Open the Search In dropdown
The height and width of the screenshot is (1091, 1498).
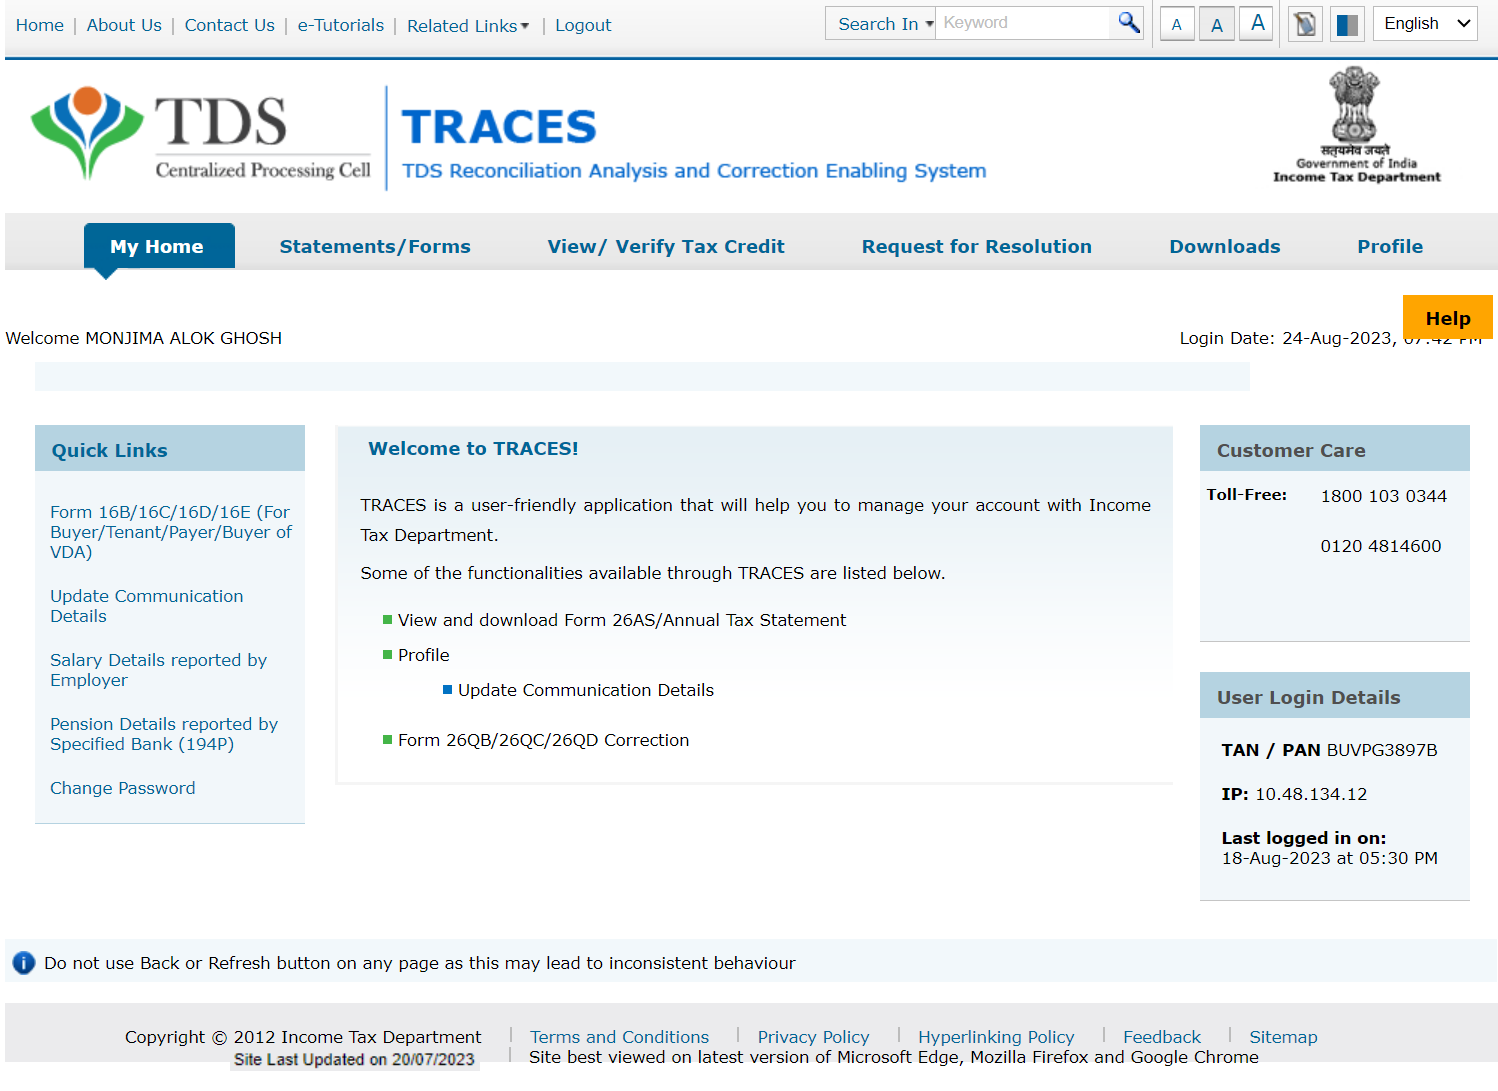click(879, 22)
